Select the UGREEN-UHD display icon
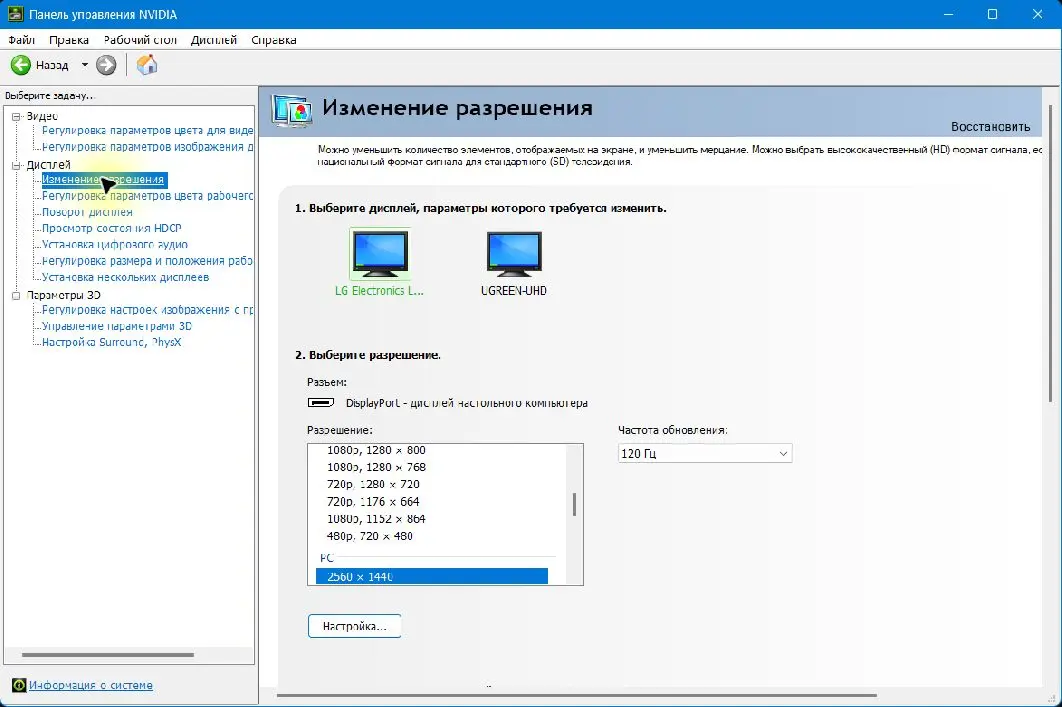The width and height of the screenshot is (1062, 707). 514,254
